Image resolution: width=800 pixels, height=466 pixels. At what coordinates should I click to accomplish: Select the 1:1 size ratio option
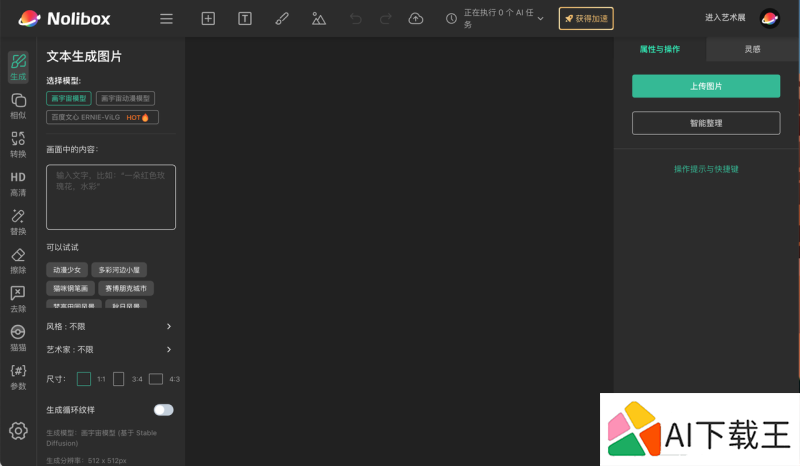84,379
